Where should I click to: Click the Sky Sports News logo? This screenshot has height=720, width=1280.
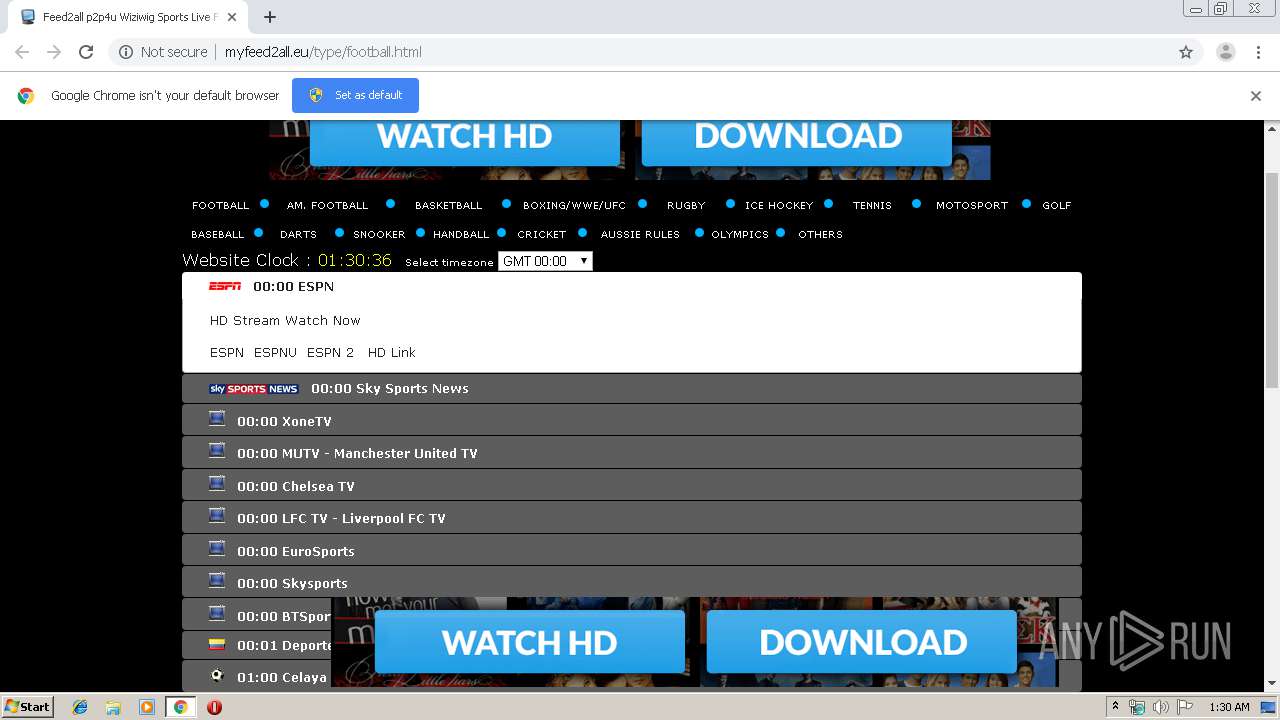click(x=254, y=389)
